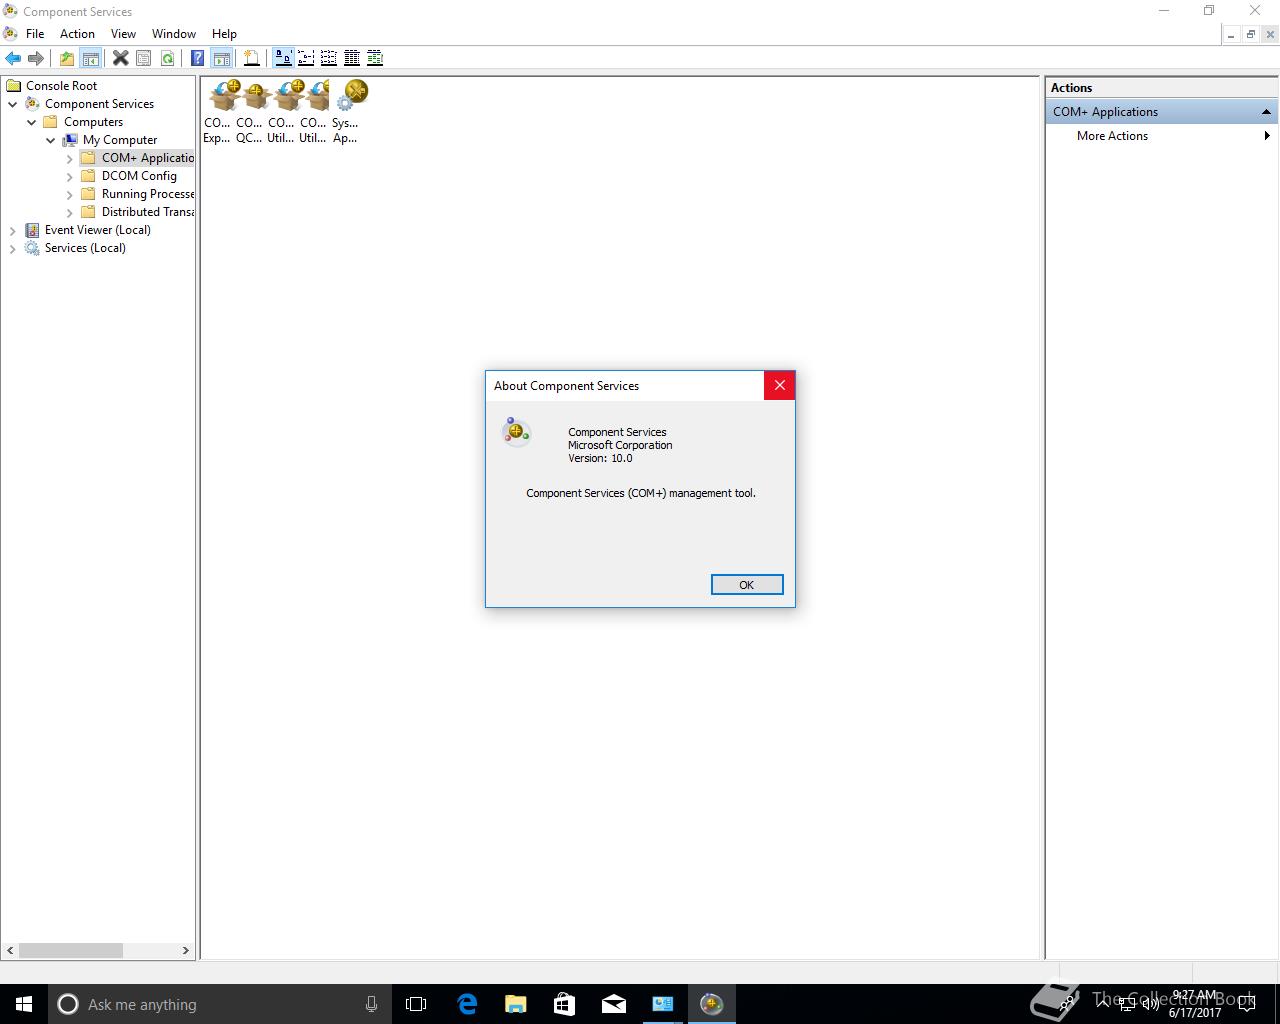Refresh the view using the toolbar icon

[167, 58]
